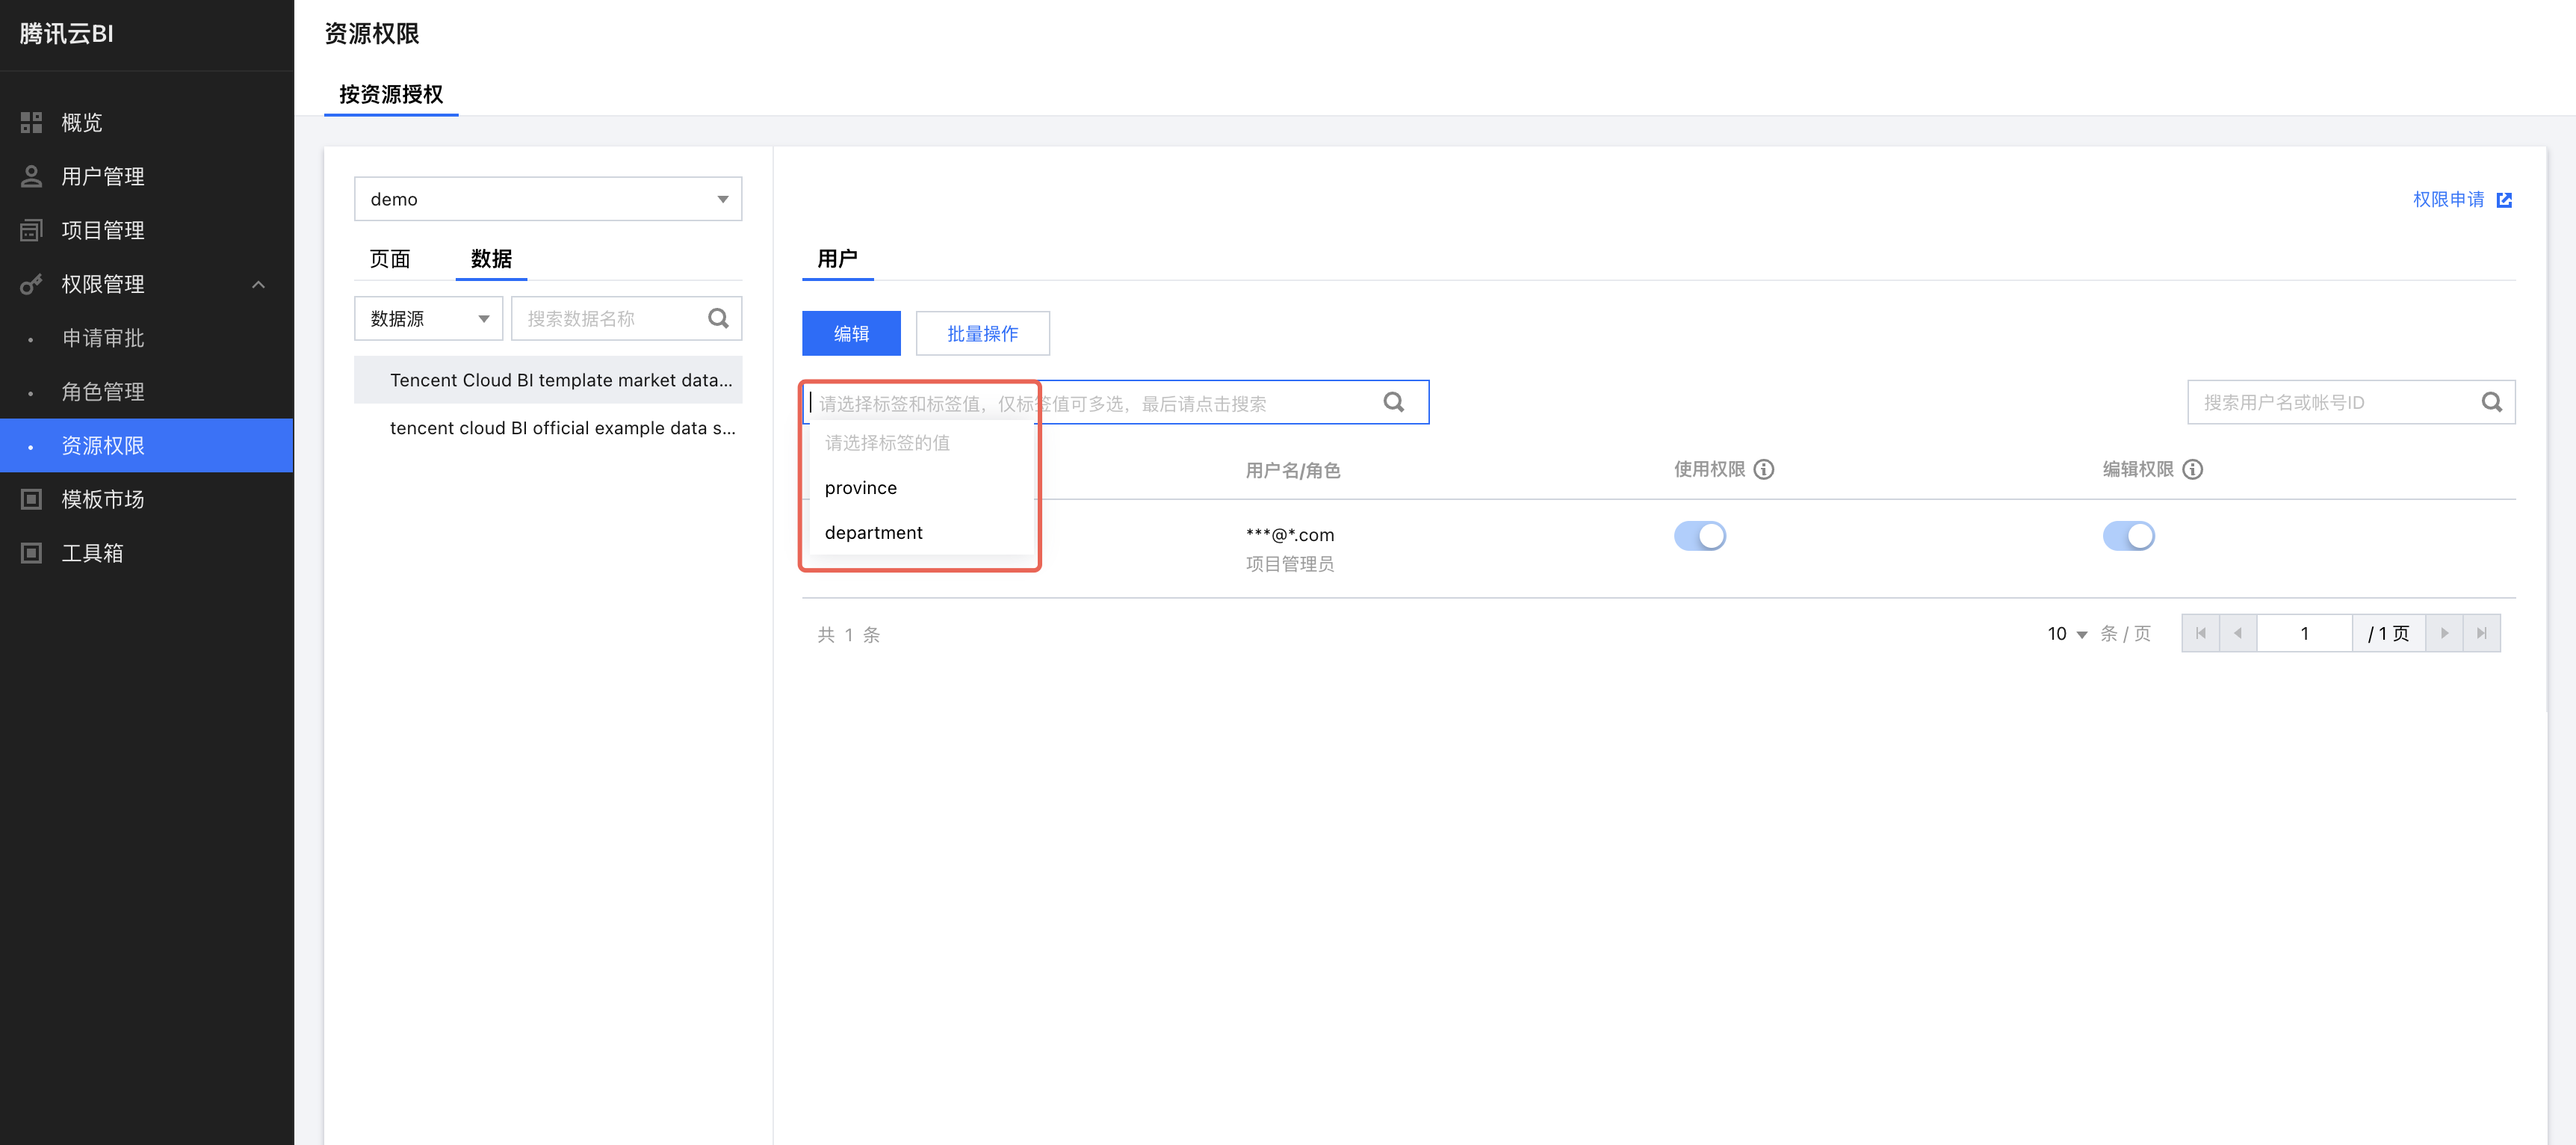The width and height of the screenshot is (2576, 1145).
Task: Collapse the 权限管理 sidebar section
Action: pyautogui.click(x=258, y=284)
